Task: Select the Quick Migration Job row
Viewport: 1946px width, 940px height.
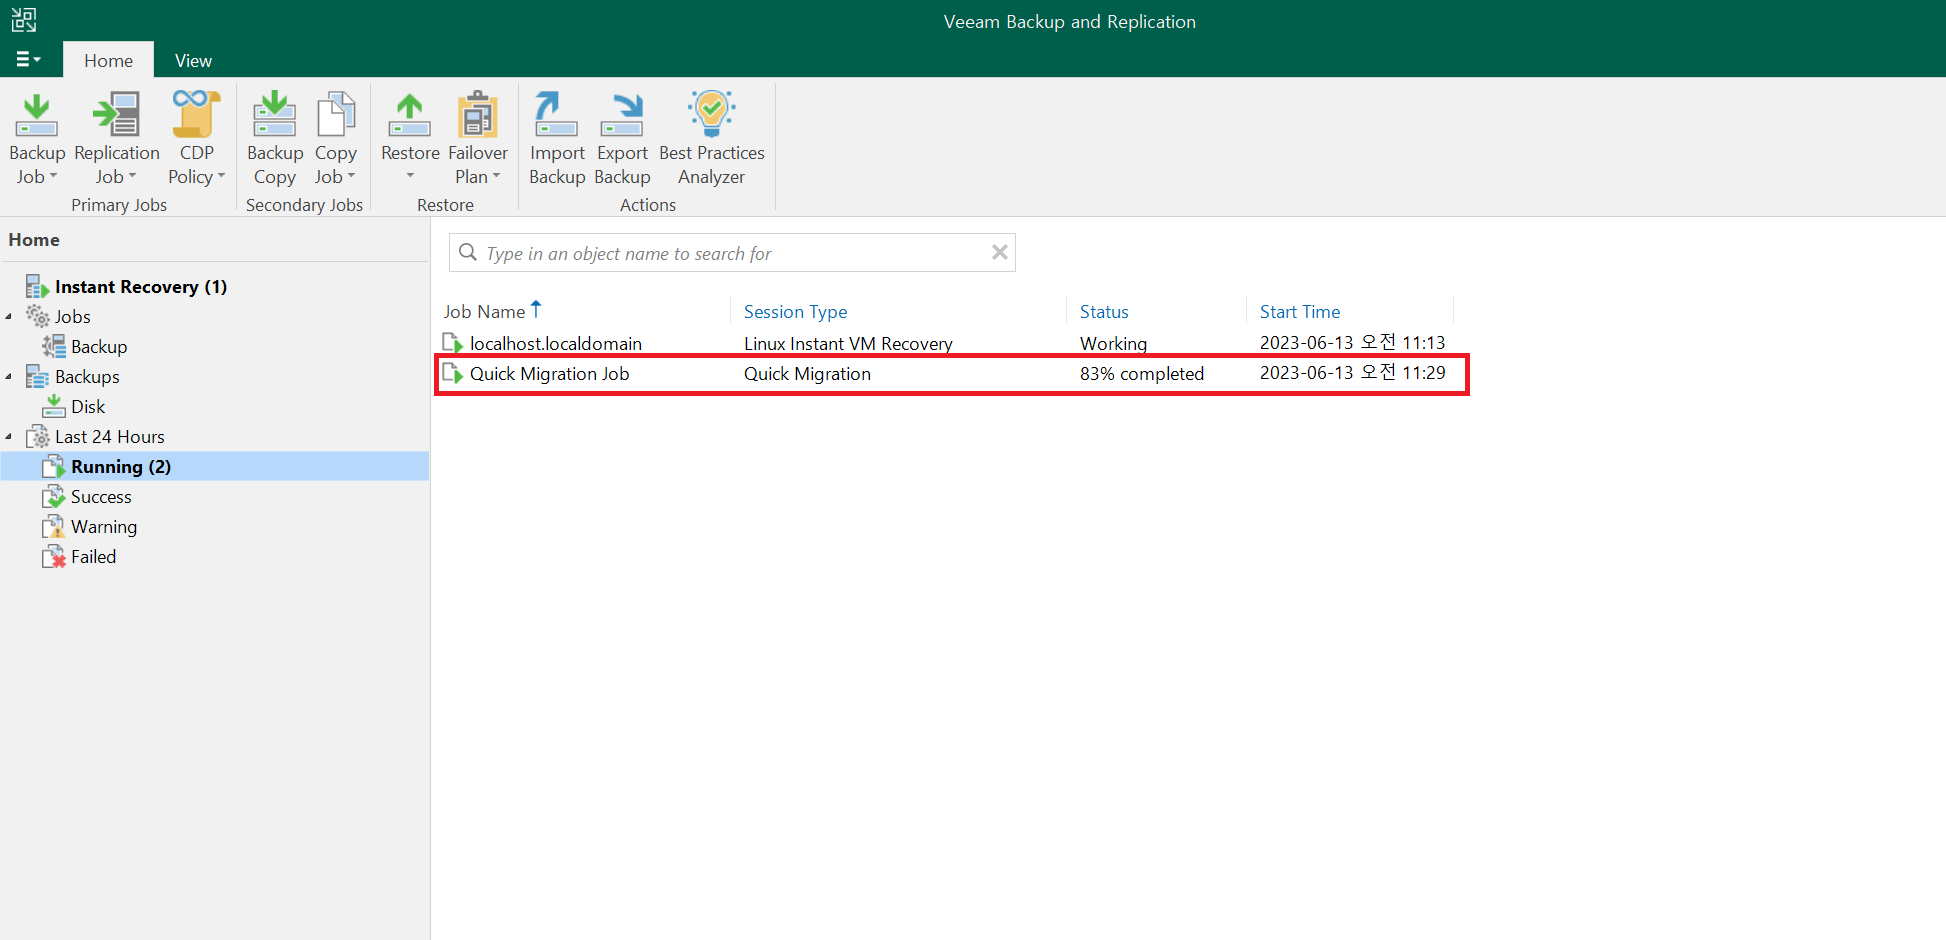Action: click(x=950, y=373)
